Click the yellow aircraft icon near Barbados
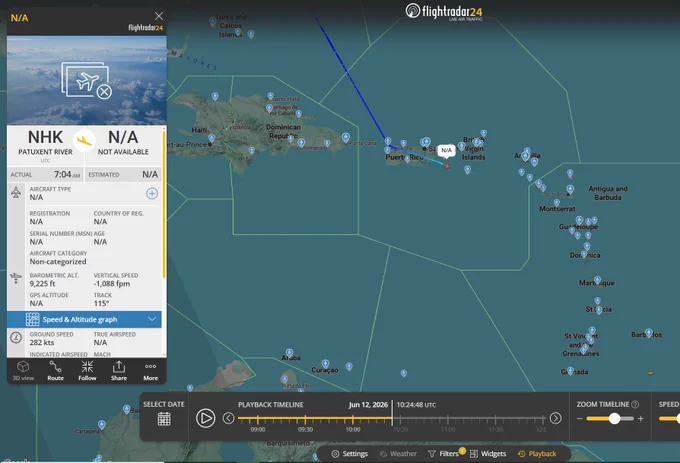Image resolution: width=680 pixels, height=463 pixels. click(x=650, y=372)
